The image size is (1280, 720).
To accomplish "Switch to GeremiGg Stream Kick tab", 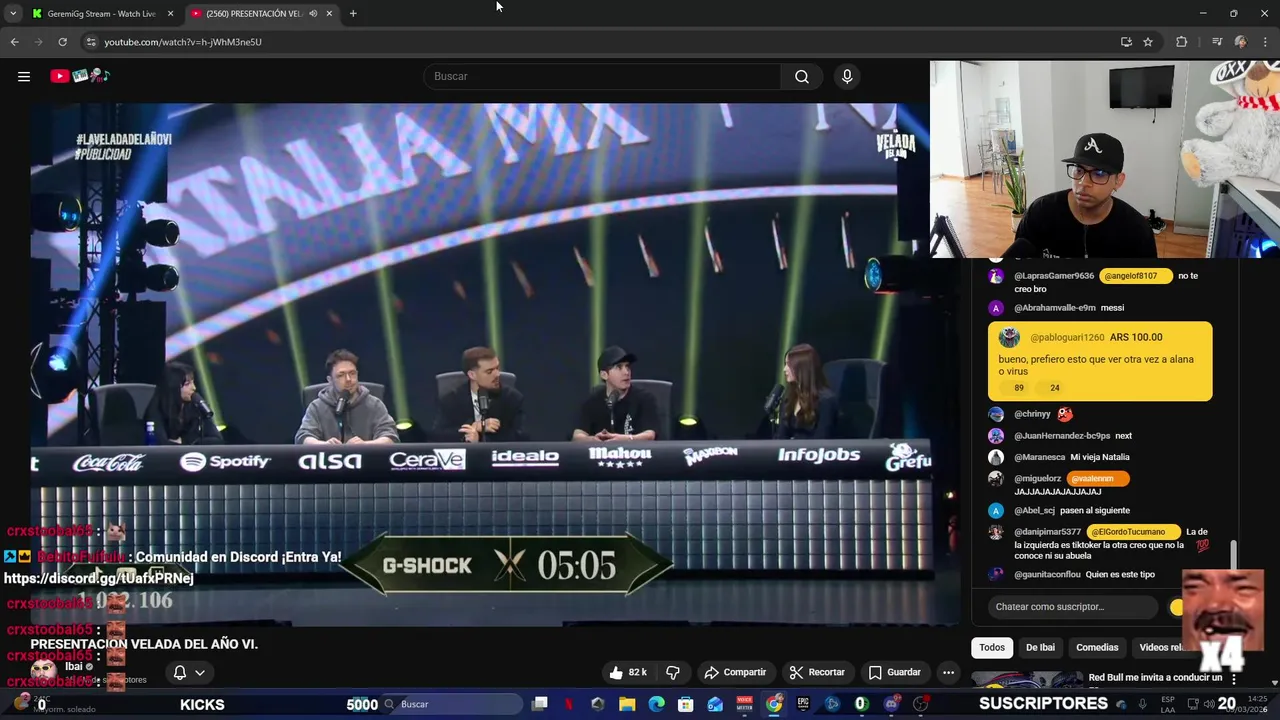I will [x=100, y=14].
